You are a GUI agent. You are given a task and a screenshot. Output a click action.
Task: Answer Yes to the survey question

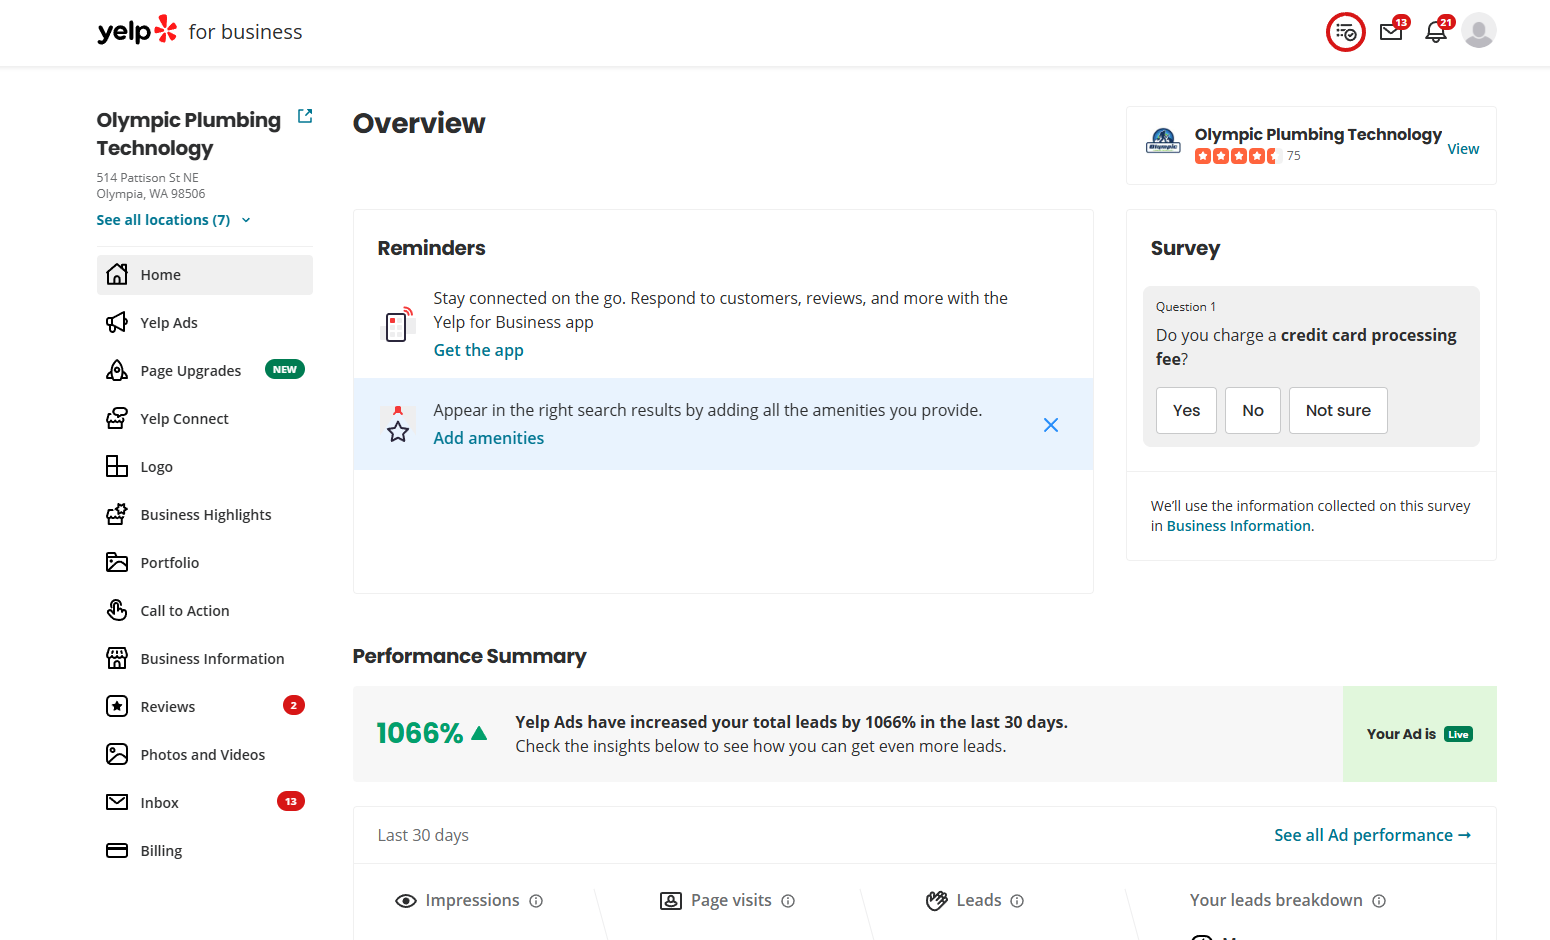1186,411
